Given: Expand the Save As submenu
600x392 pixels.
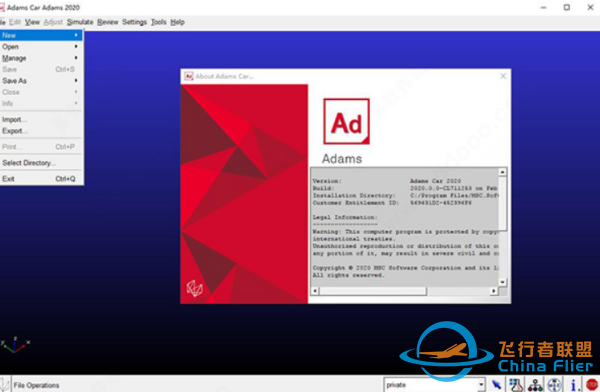Looking at the screenshot, I should tap(41, 81).
